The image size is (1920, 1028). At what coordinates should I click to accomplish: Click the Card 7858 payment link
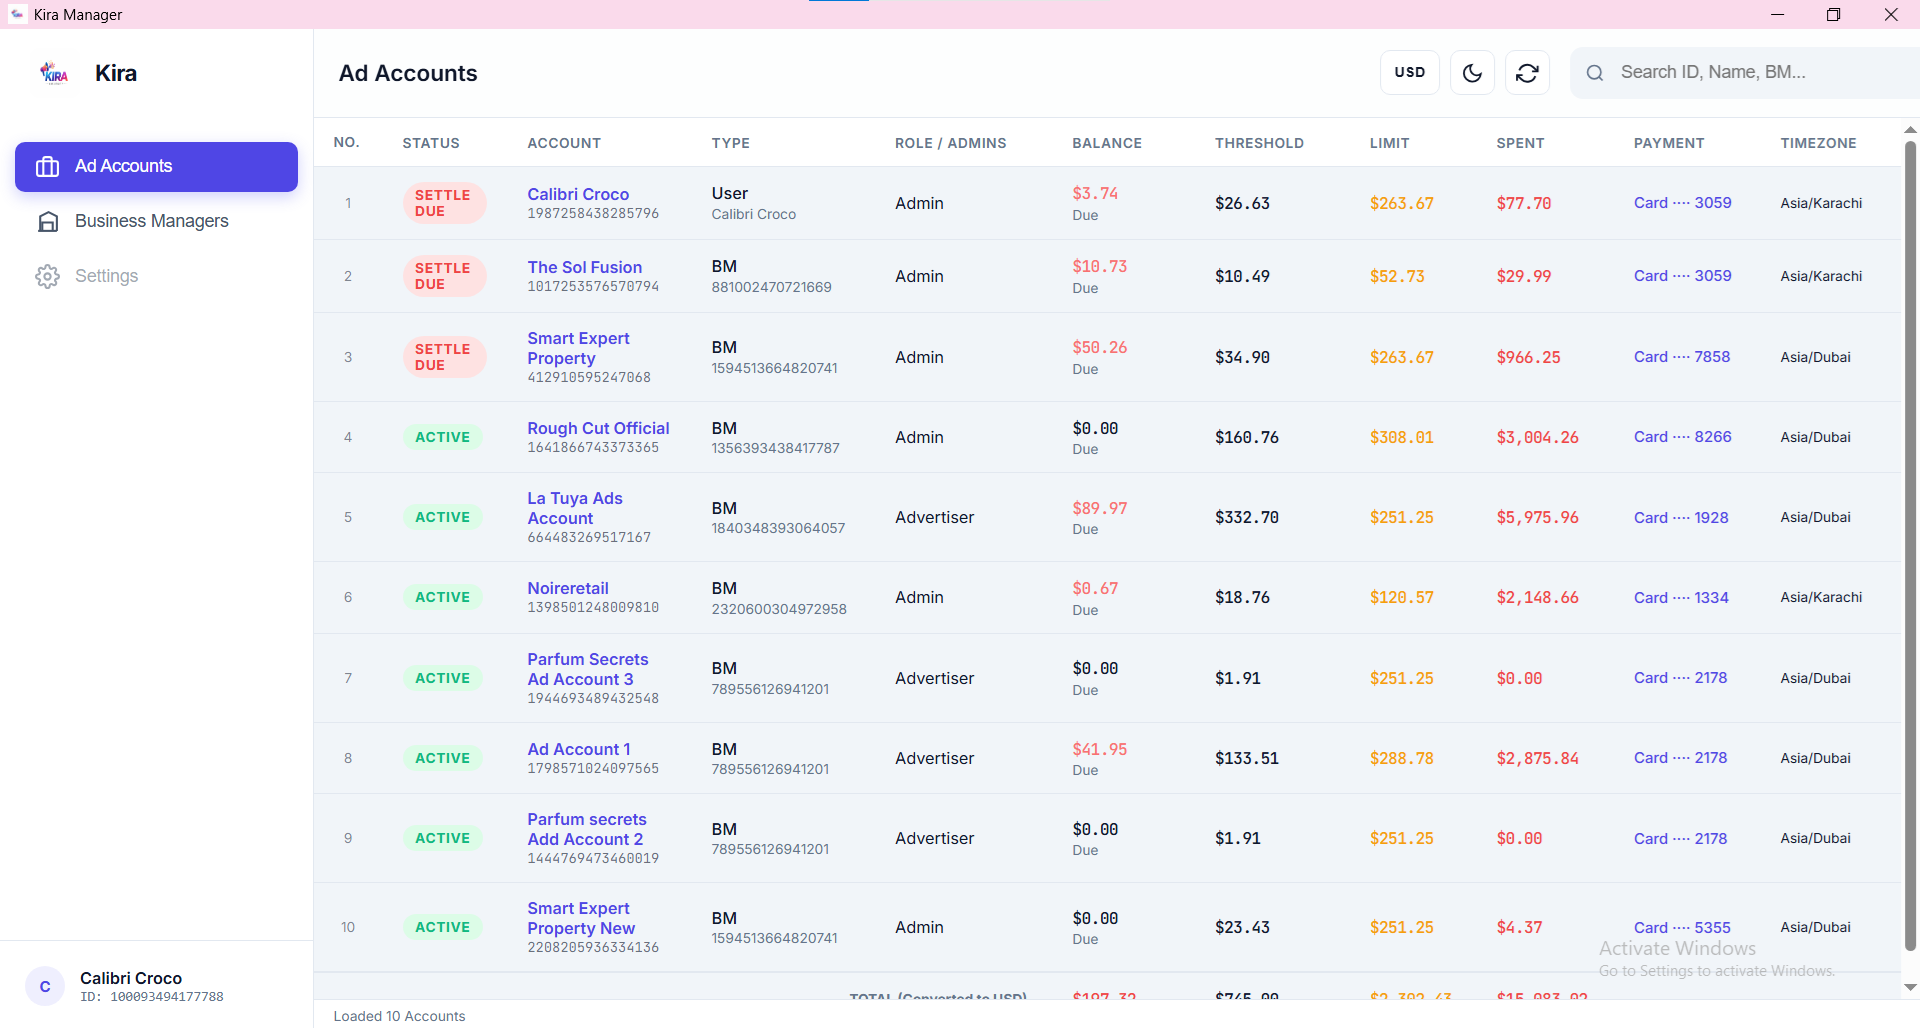pos(1682,357)
